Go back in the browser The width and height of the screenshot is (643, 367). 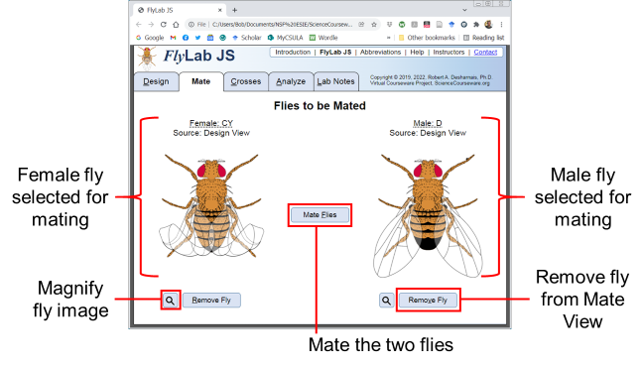[139, 25]
